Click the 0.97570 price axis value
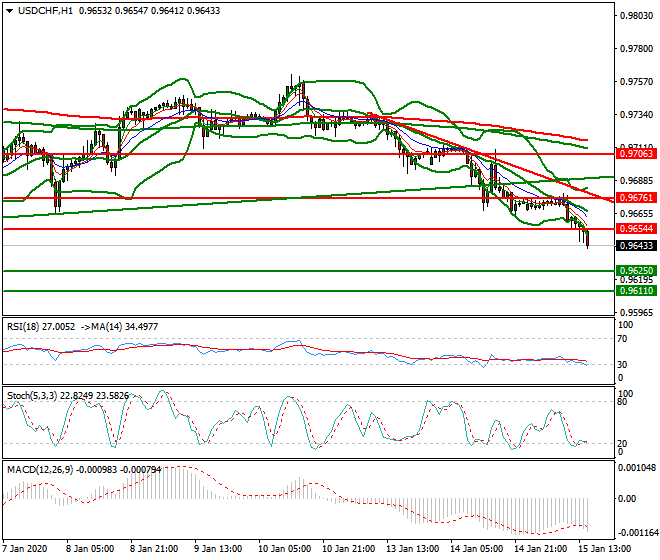This screenshot has width=660, height=560. 636,82
